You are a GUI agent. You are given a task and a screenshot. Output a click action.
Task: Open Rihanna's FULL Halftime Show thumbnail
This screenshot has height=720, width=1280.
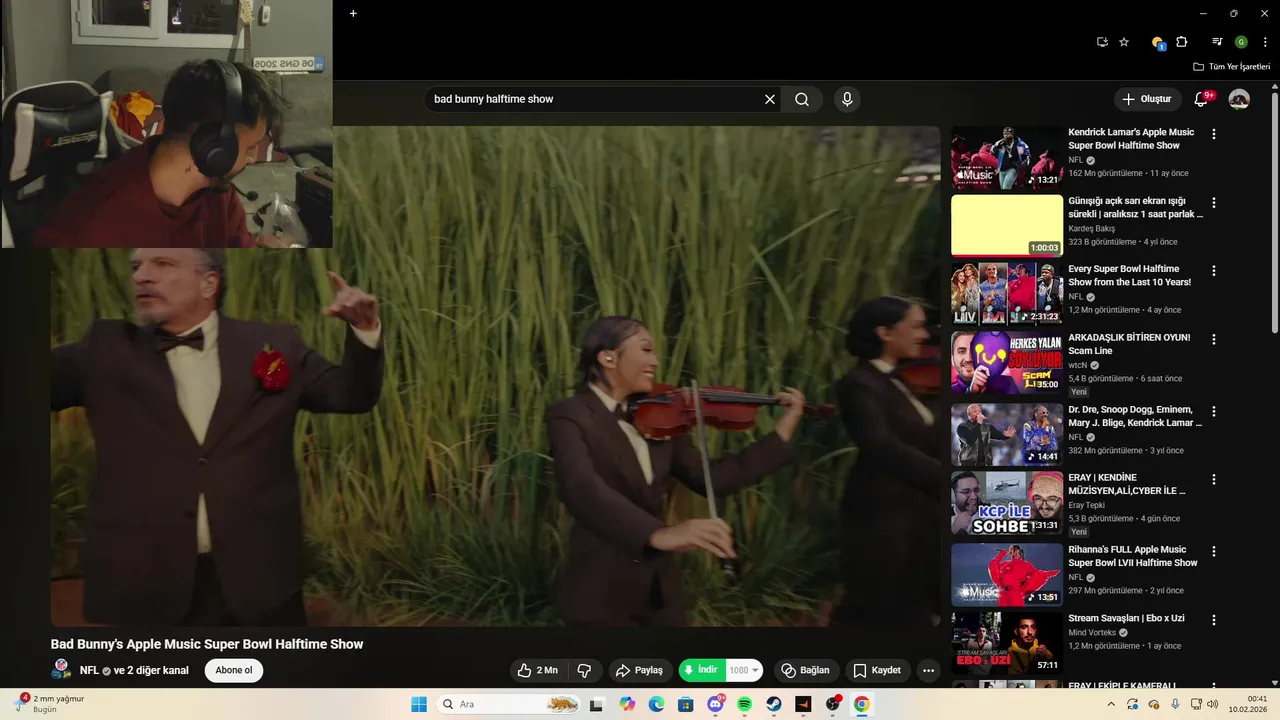click(x=1007, y=574)
